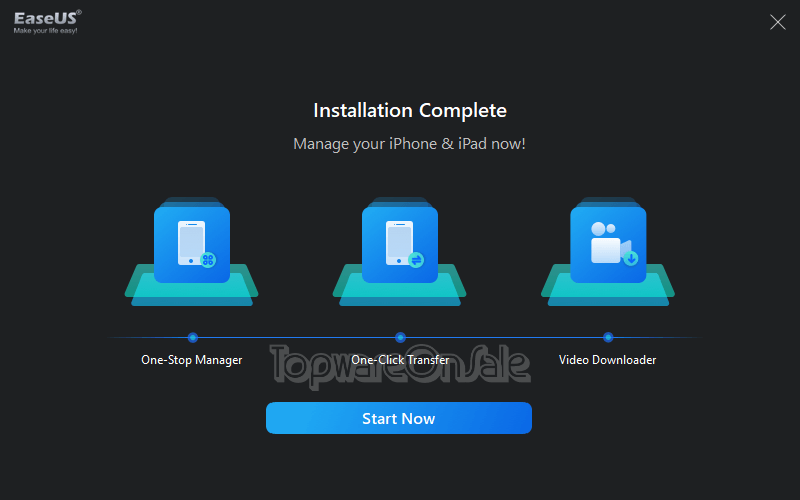Select the One-Stop Manager phone icon

(x=192, y=244)
